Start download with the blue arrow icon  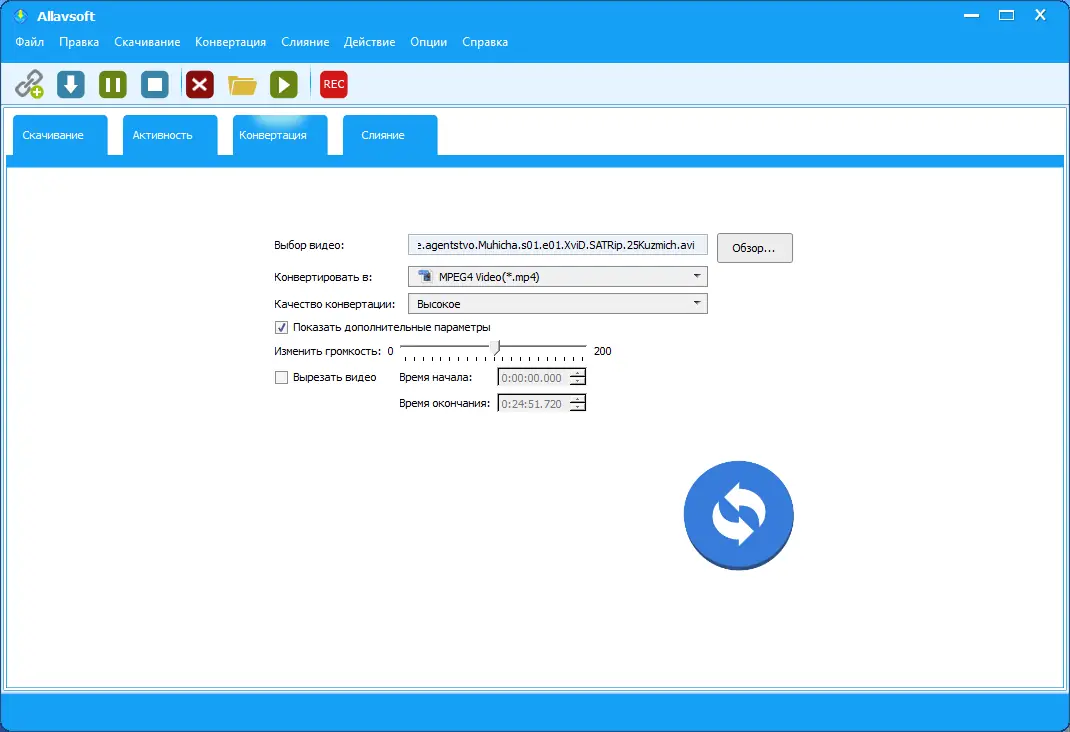pos(71,85)
